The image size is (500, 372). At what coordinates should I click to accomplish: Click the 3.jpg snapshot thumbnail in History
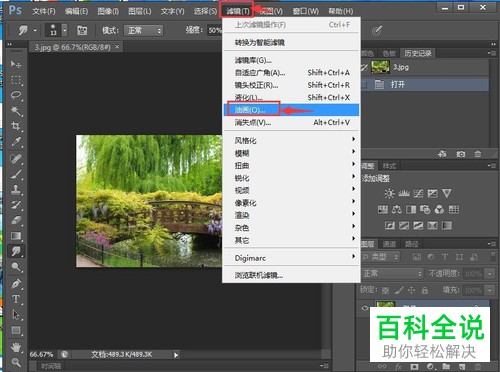pos(380,67)
